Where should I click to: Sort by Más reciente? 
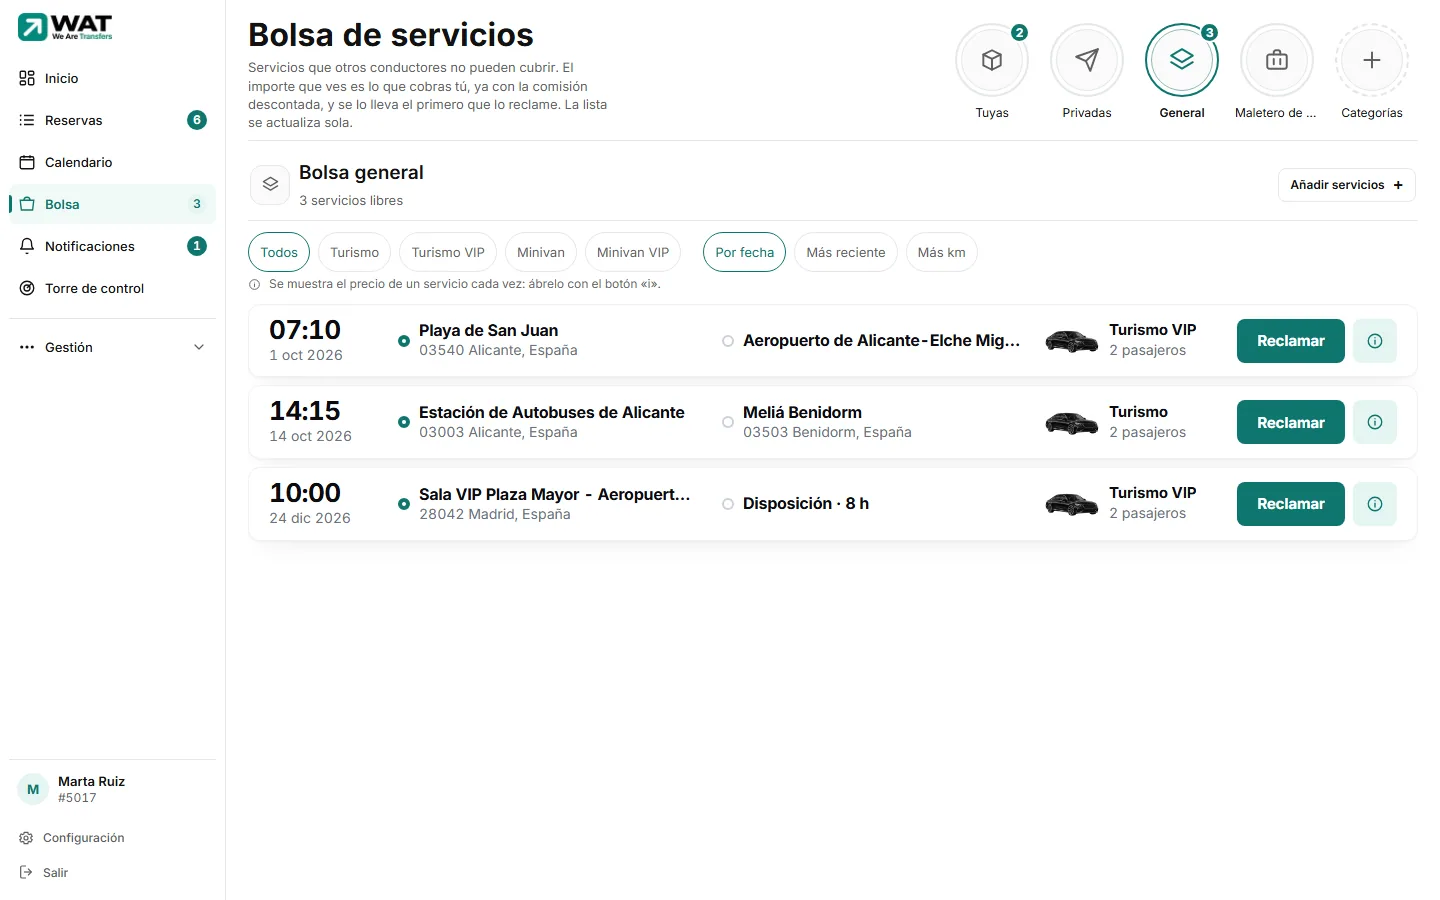pos(846,252)
